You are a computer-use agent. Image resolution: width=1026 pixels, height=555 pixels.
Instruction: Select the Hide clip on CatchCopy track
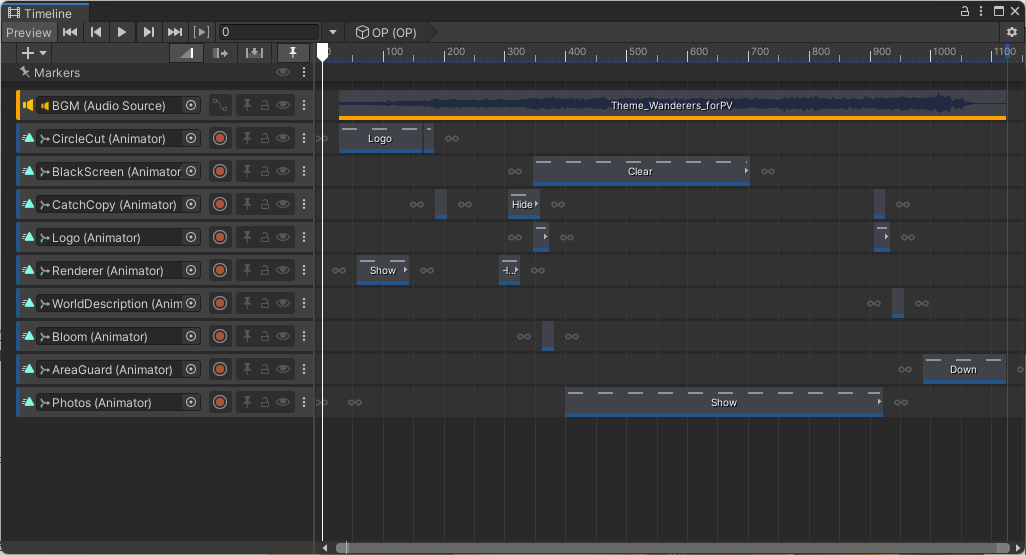point(524,204)
